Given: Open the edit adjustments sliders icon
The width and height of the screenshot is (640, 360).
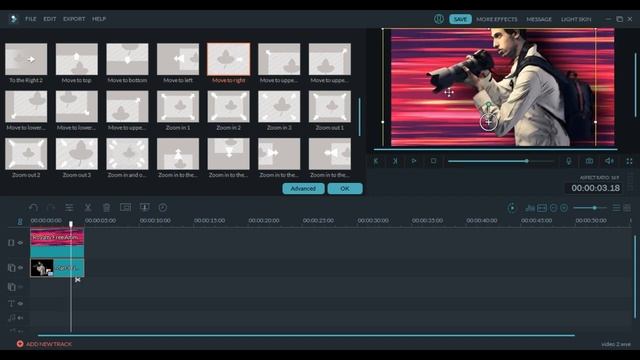Looking at the screenshot, I should click(x=69, y=207).
